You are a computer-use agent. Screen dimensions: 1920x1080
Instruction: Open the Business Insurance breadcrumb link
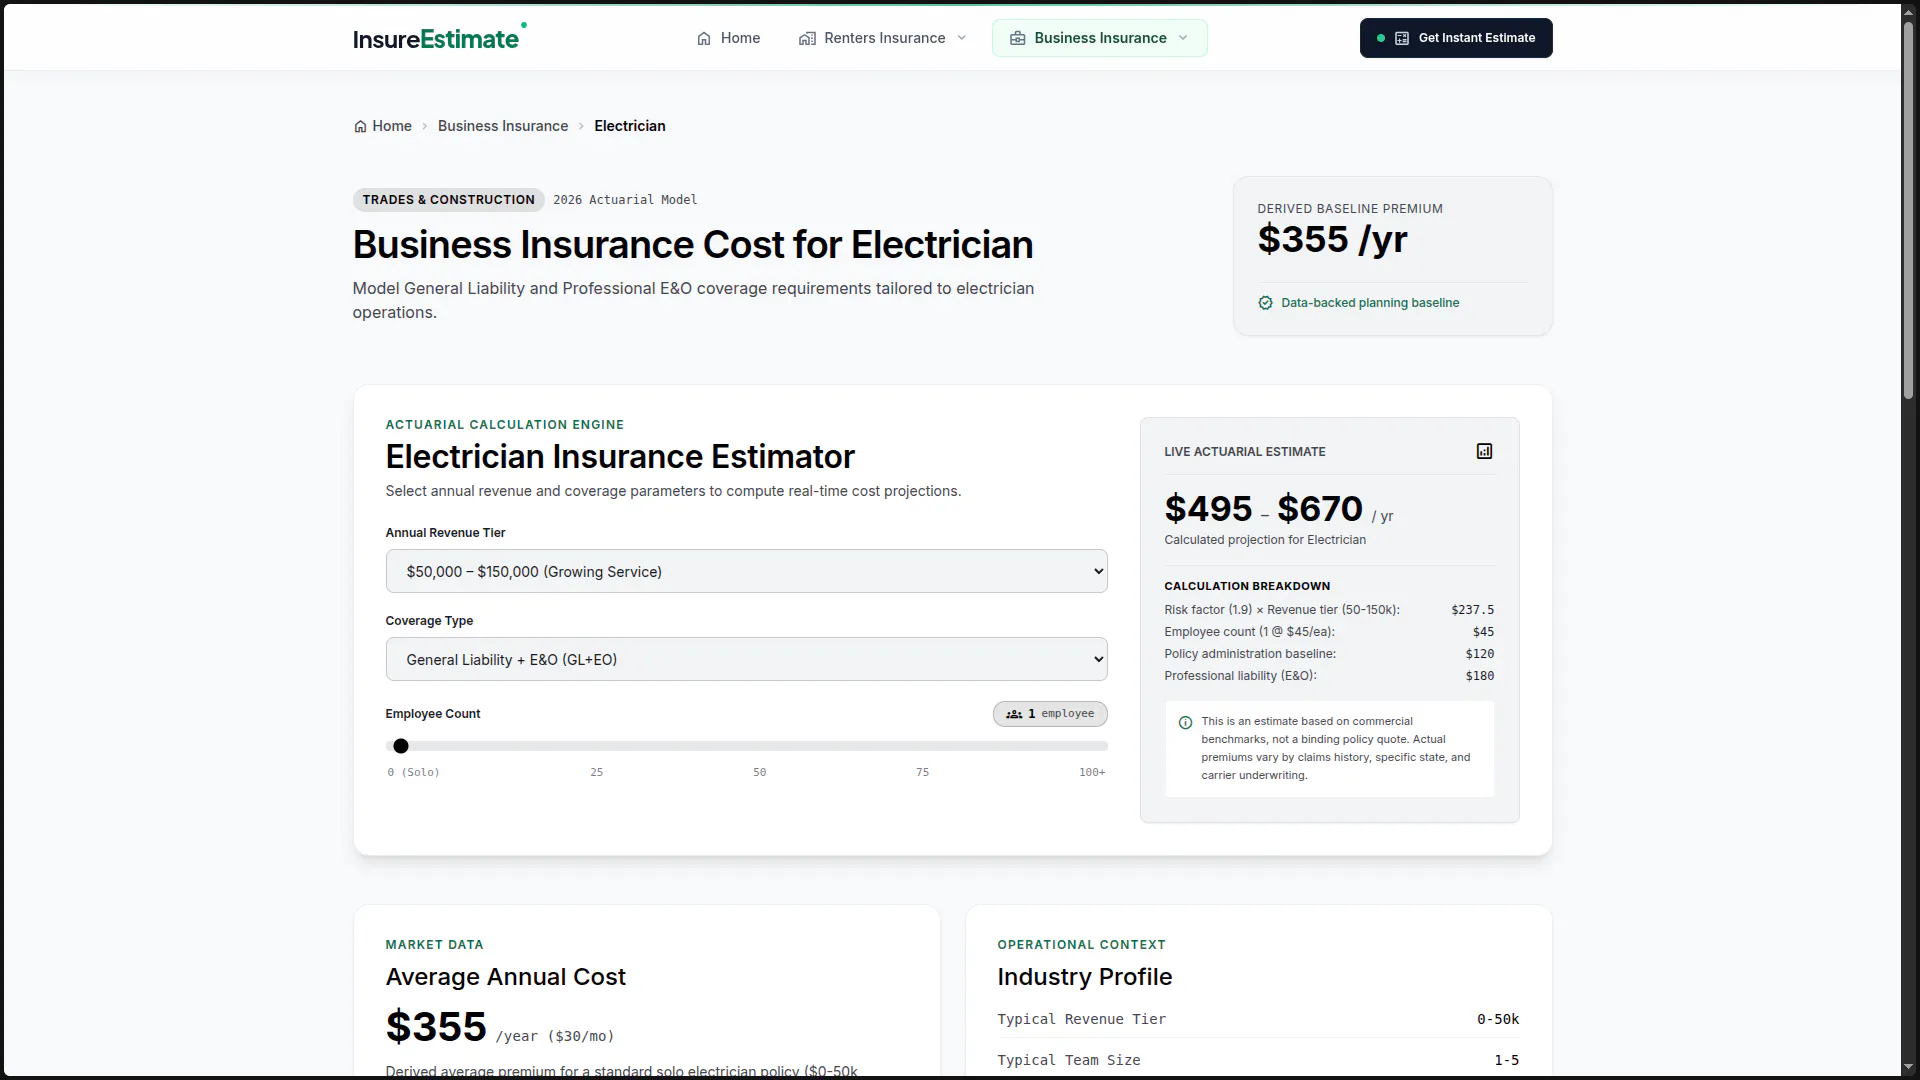point(503,126)
